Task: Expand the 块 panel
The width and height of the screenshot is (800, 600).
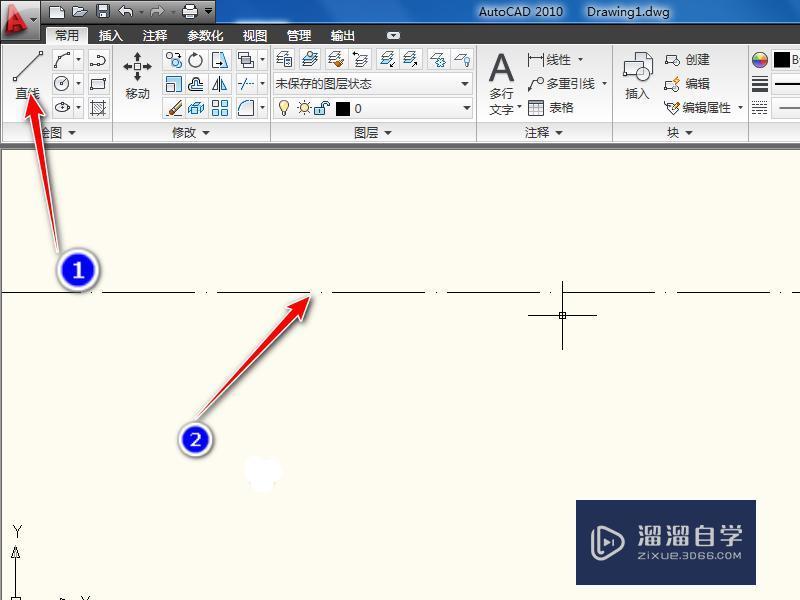Action: (680, 133)
